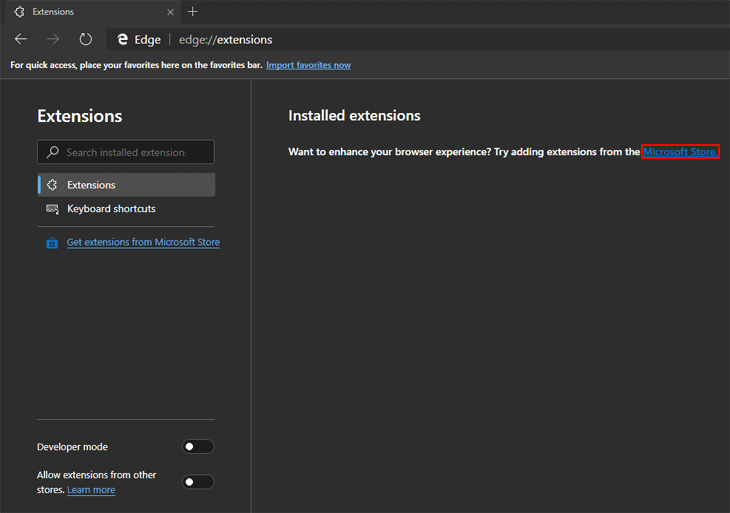
Task: Click the Microsoft Store bag icon
Action: coord(52,243)
